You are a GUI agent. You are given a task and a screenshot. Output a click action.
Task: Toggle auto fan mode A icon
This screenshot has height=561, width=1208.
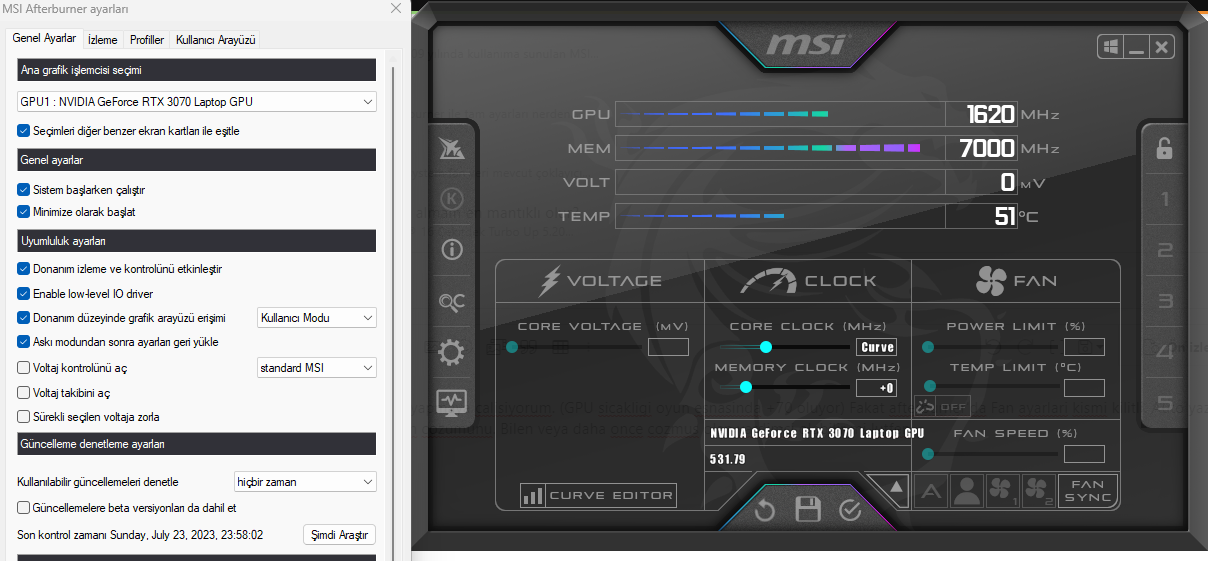(x=931, y=490)
